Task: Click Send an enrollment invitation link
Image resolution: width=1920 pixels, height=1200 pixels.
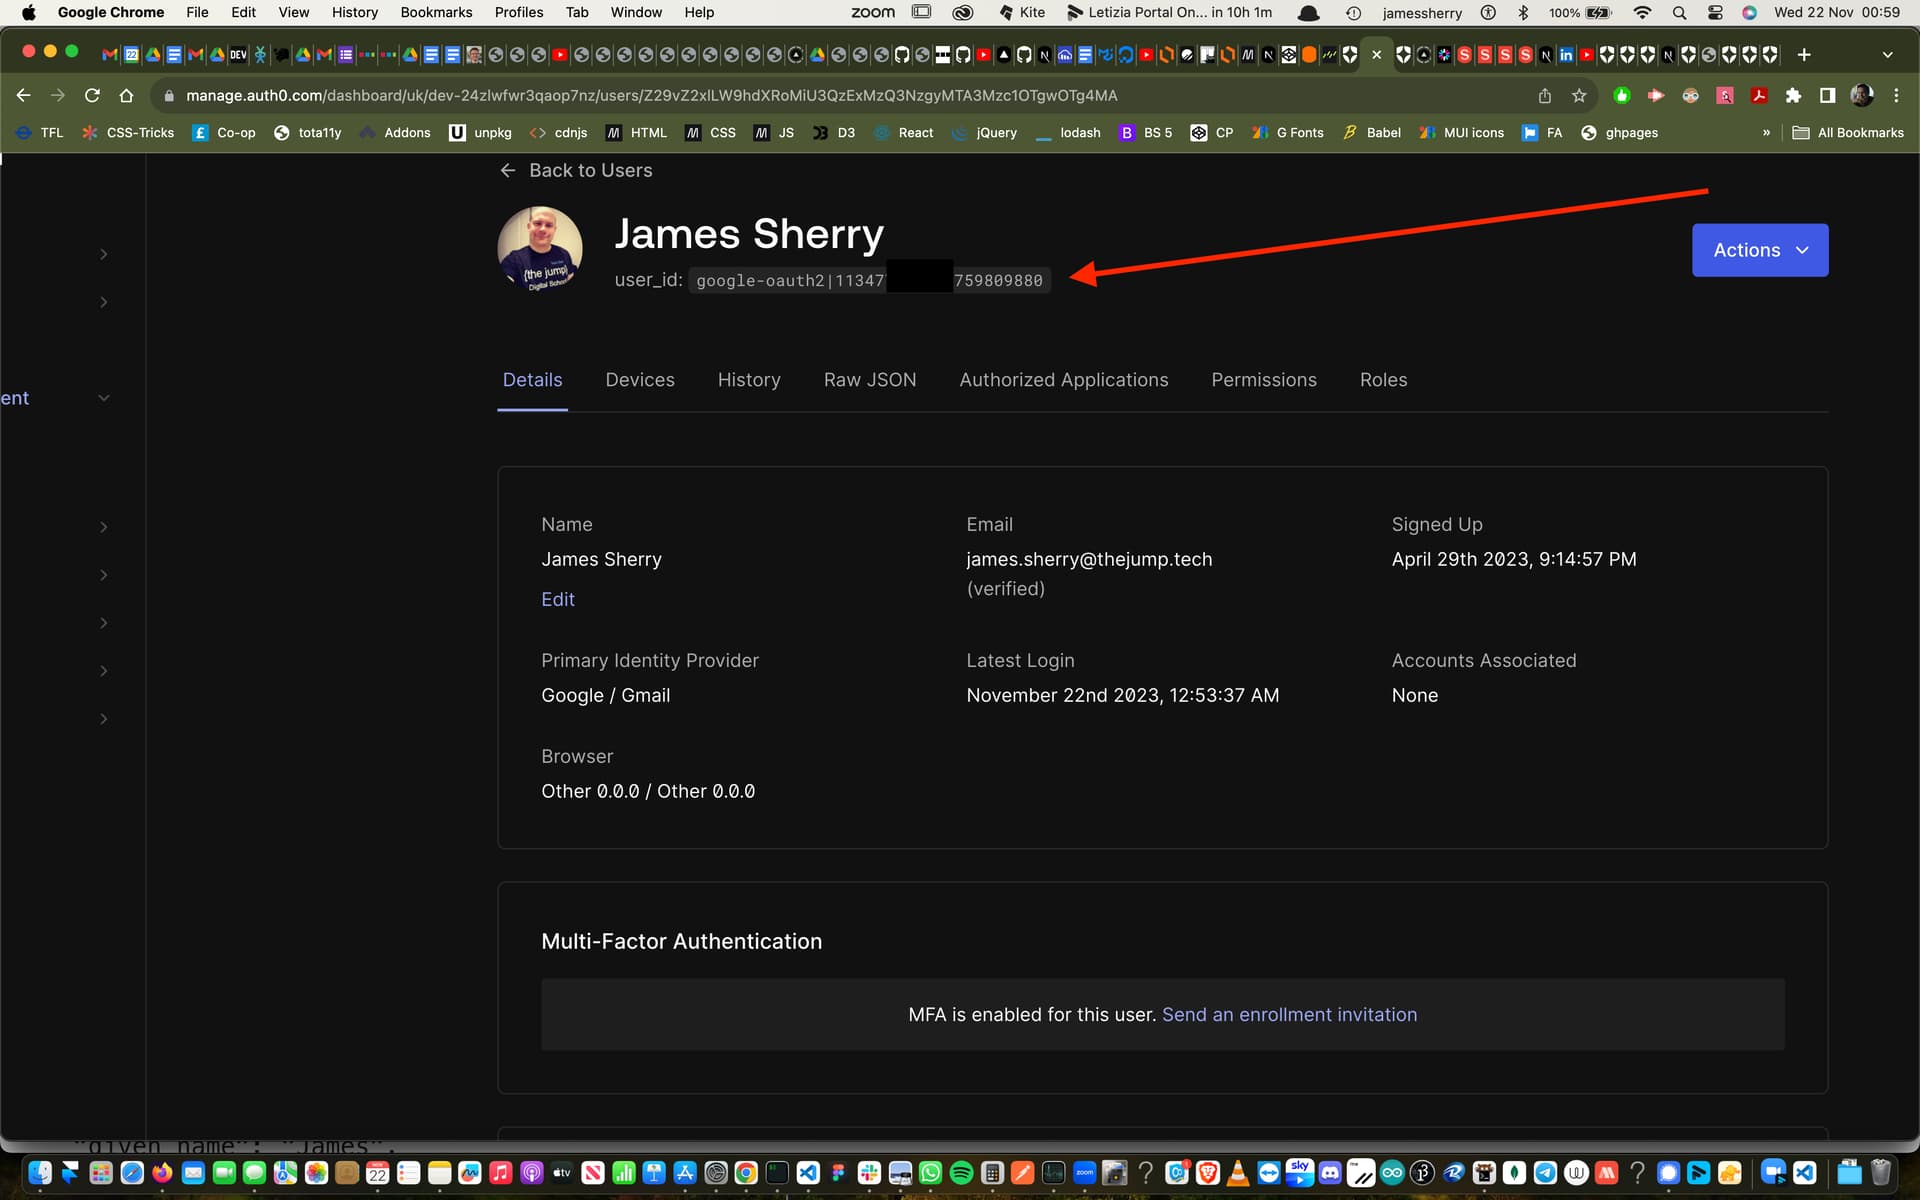Action: point(1289,1015)
